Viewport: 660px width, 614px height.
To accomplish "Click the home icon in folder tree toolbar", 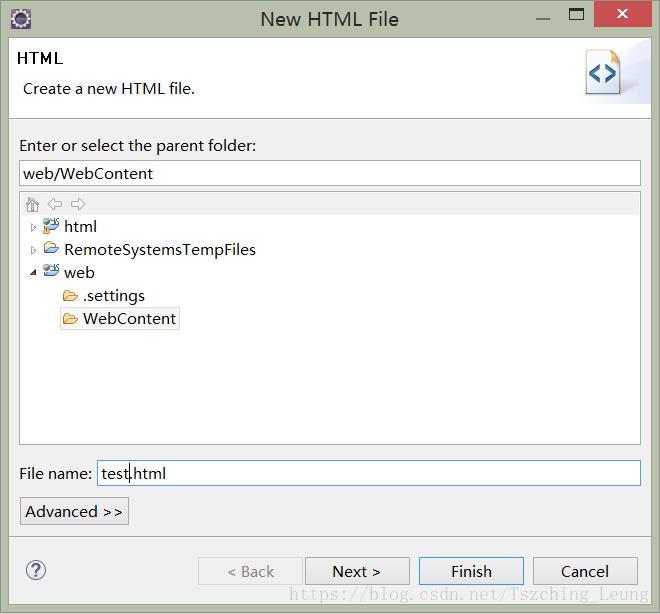I will (x=32, y=205).
